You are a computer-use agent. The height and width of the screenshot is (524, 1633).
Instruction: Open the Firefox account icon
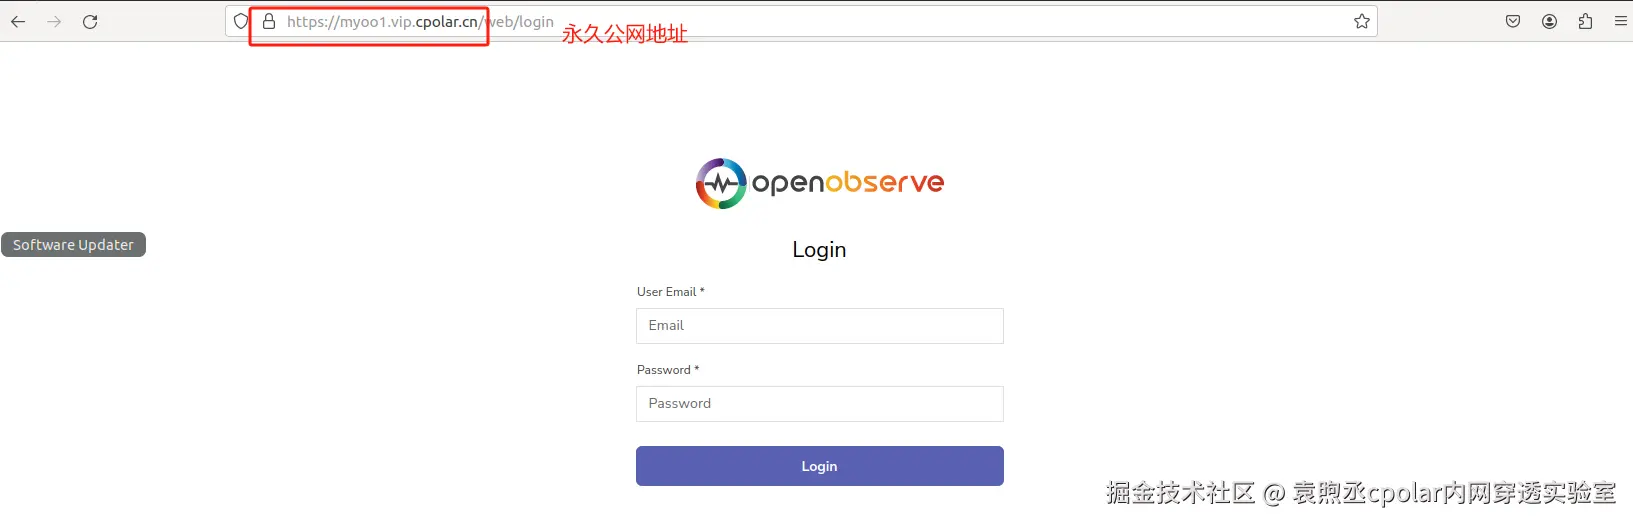(x=1549, y=21)
